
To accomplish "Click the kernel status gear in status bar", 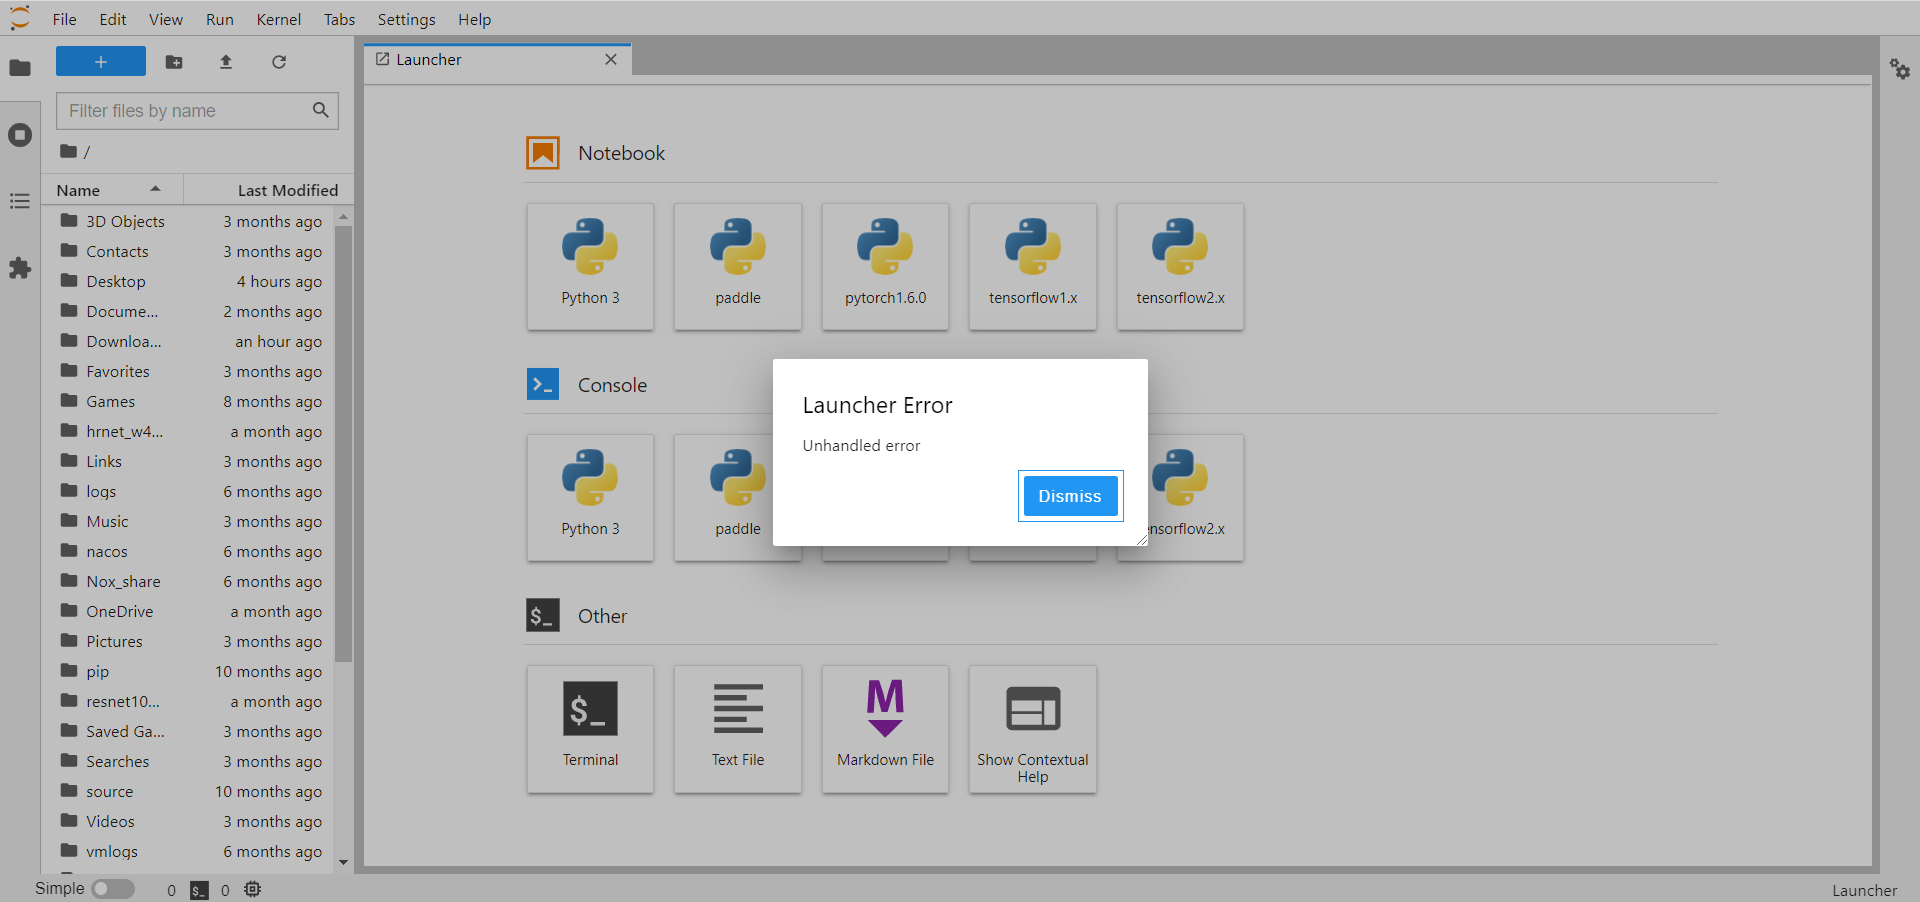I will (253, 889).
